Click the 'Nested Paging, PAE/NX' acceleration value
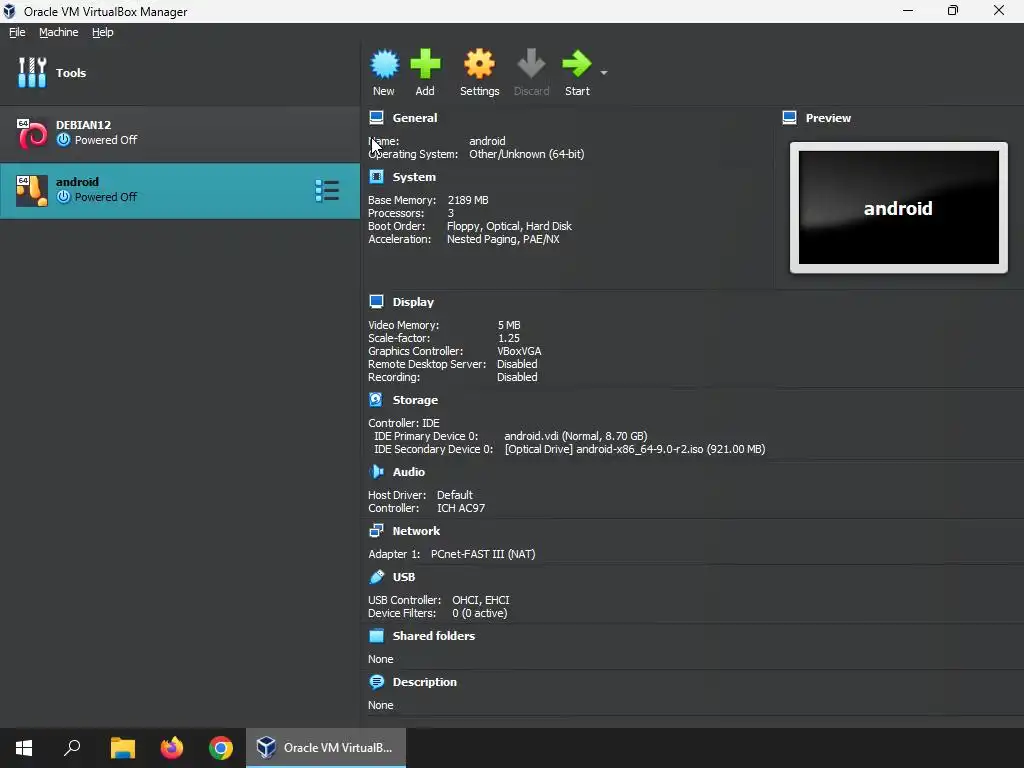The width and height of the screenshot is (1024, 768). (x=503, y=239)
